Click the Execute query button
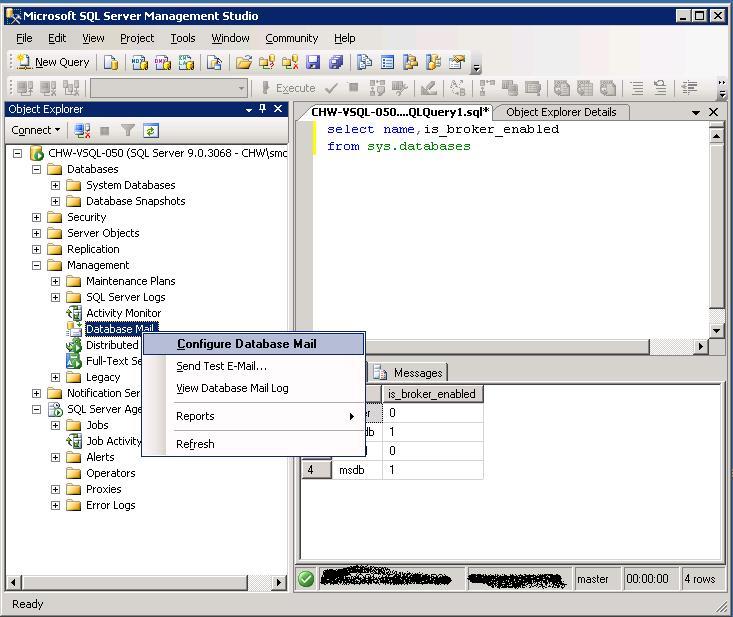This screenshot has height=617, width=733. [288, 88]
